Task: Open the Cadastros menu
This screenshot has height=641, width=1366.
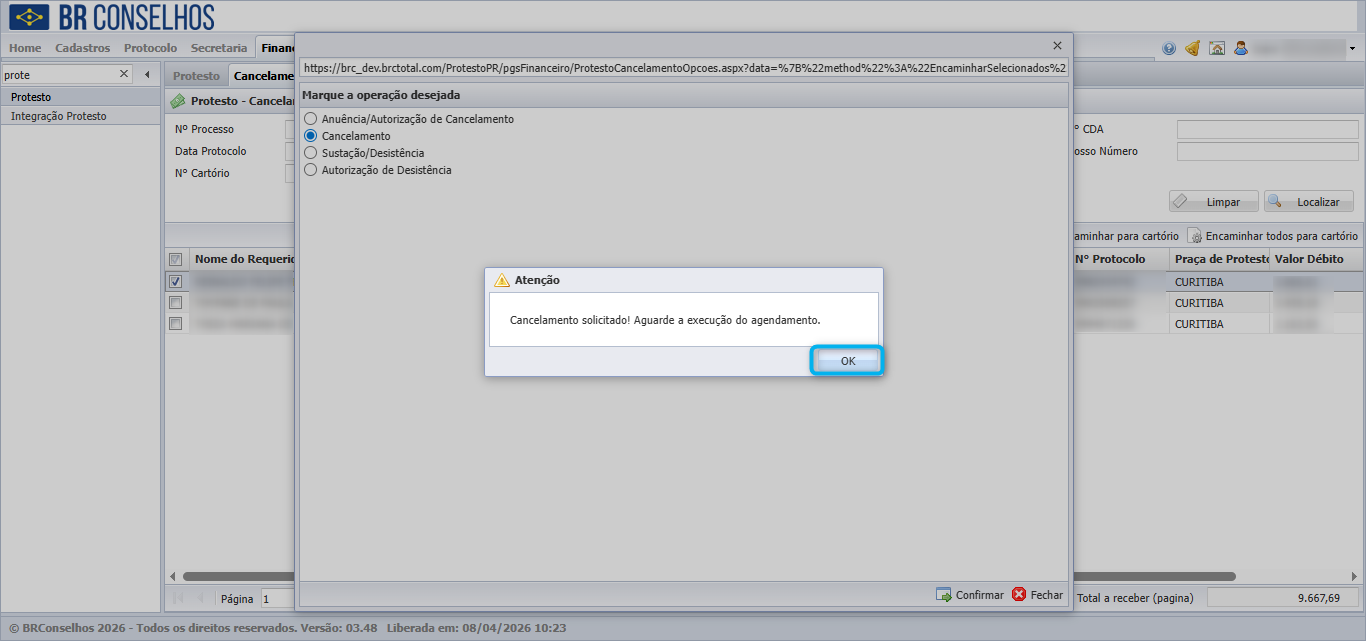Action: 83,48
